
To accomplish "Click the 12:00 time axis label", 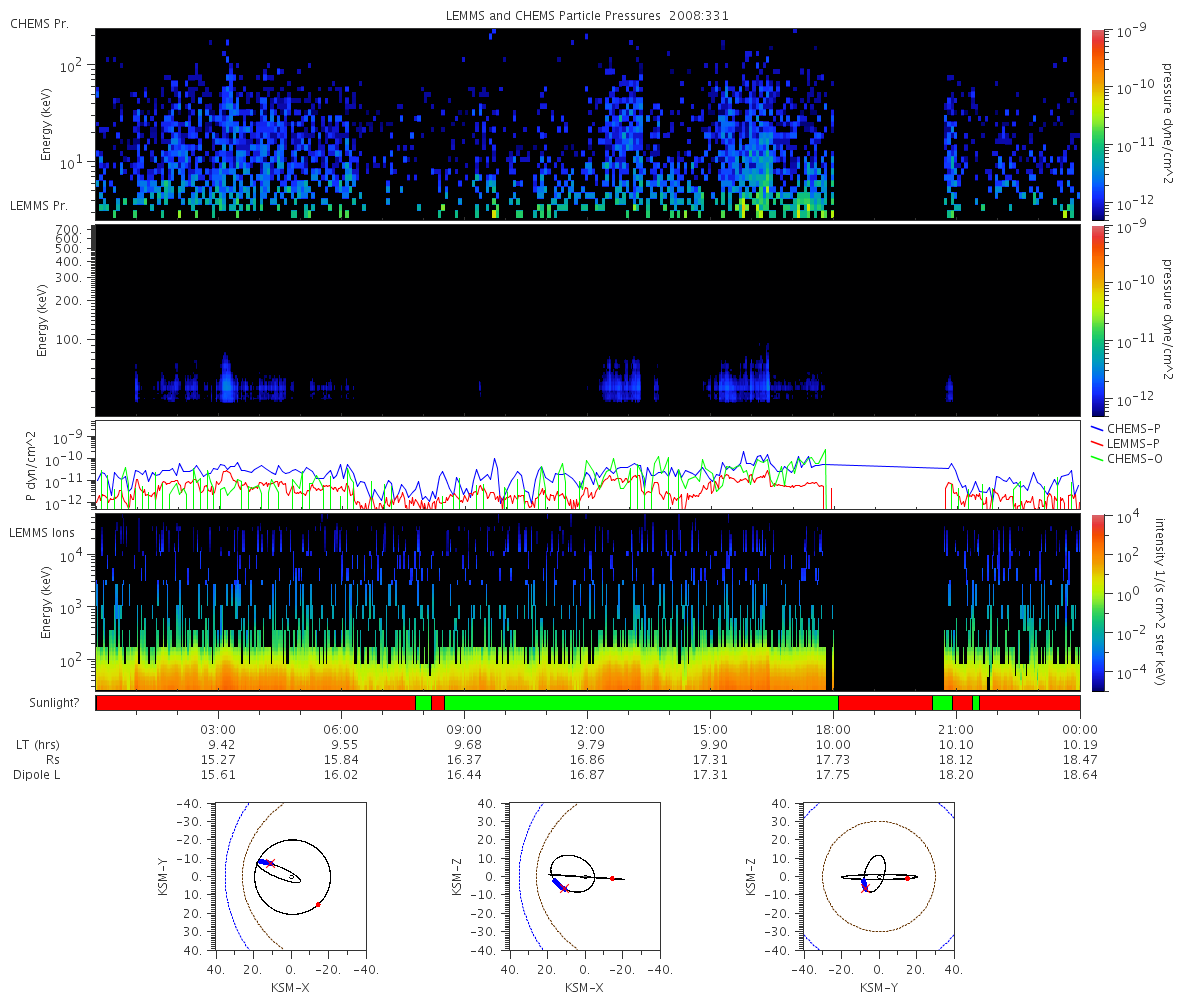I will tap(587, 728).
